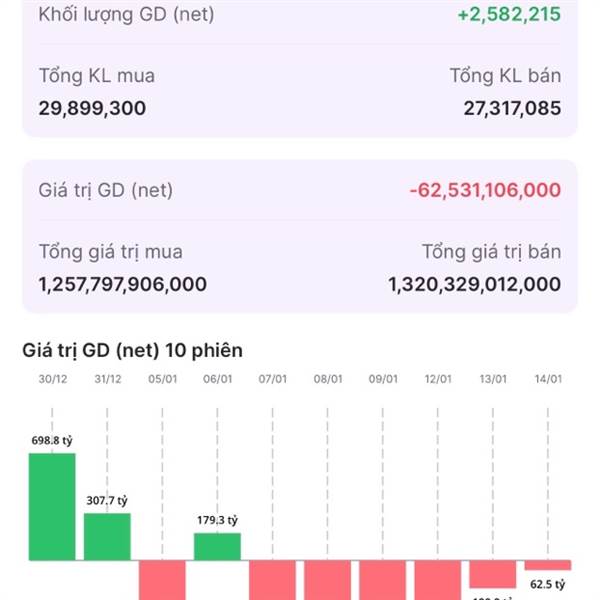Click the net value -62,531,106,000
Viewport: 600px width, 600px height.
pyautogui.click(x=485, y=190)
